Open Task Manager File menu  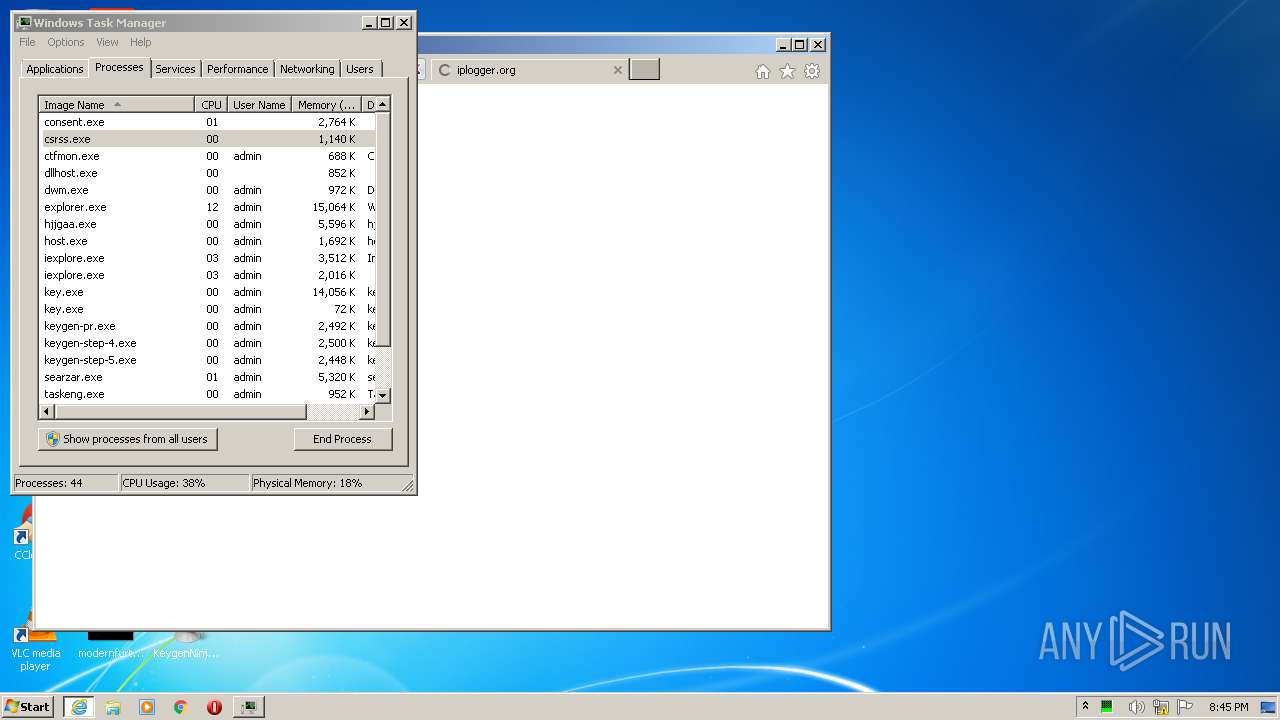click(27, 42)
